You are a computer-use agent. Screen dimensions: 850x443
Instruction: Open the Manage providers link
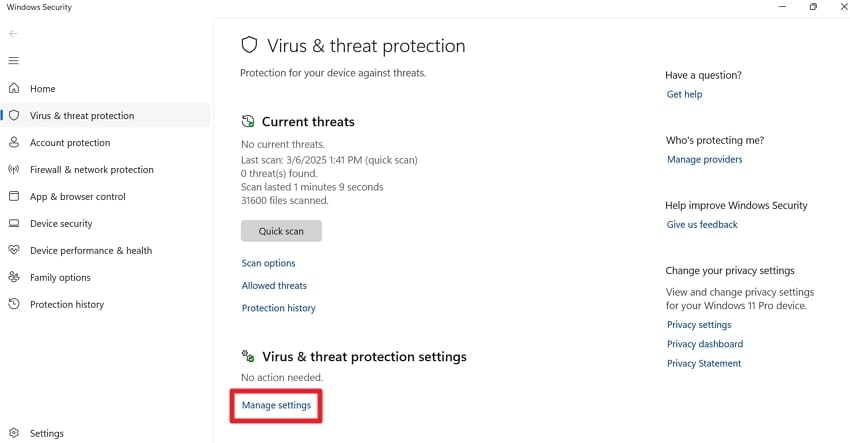(704, 160)
